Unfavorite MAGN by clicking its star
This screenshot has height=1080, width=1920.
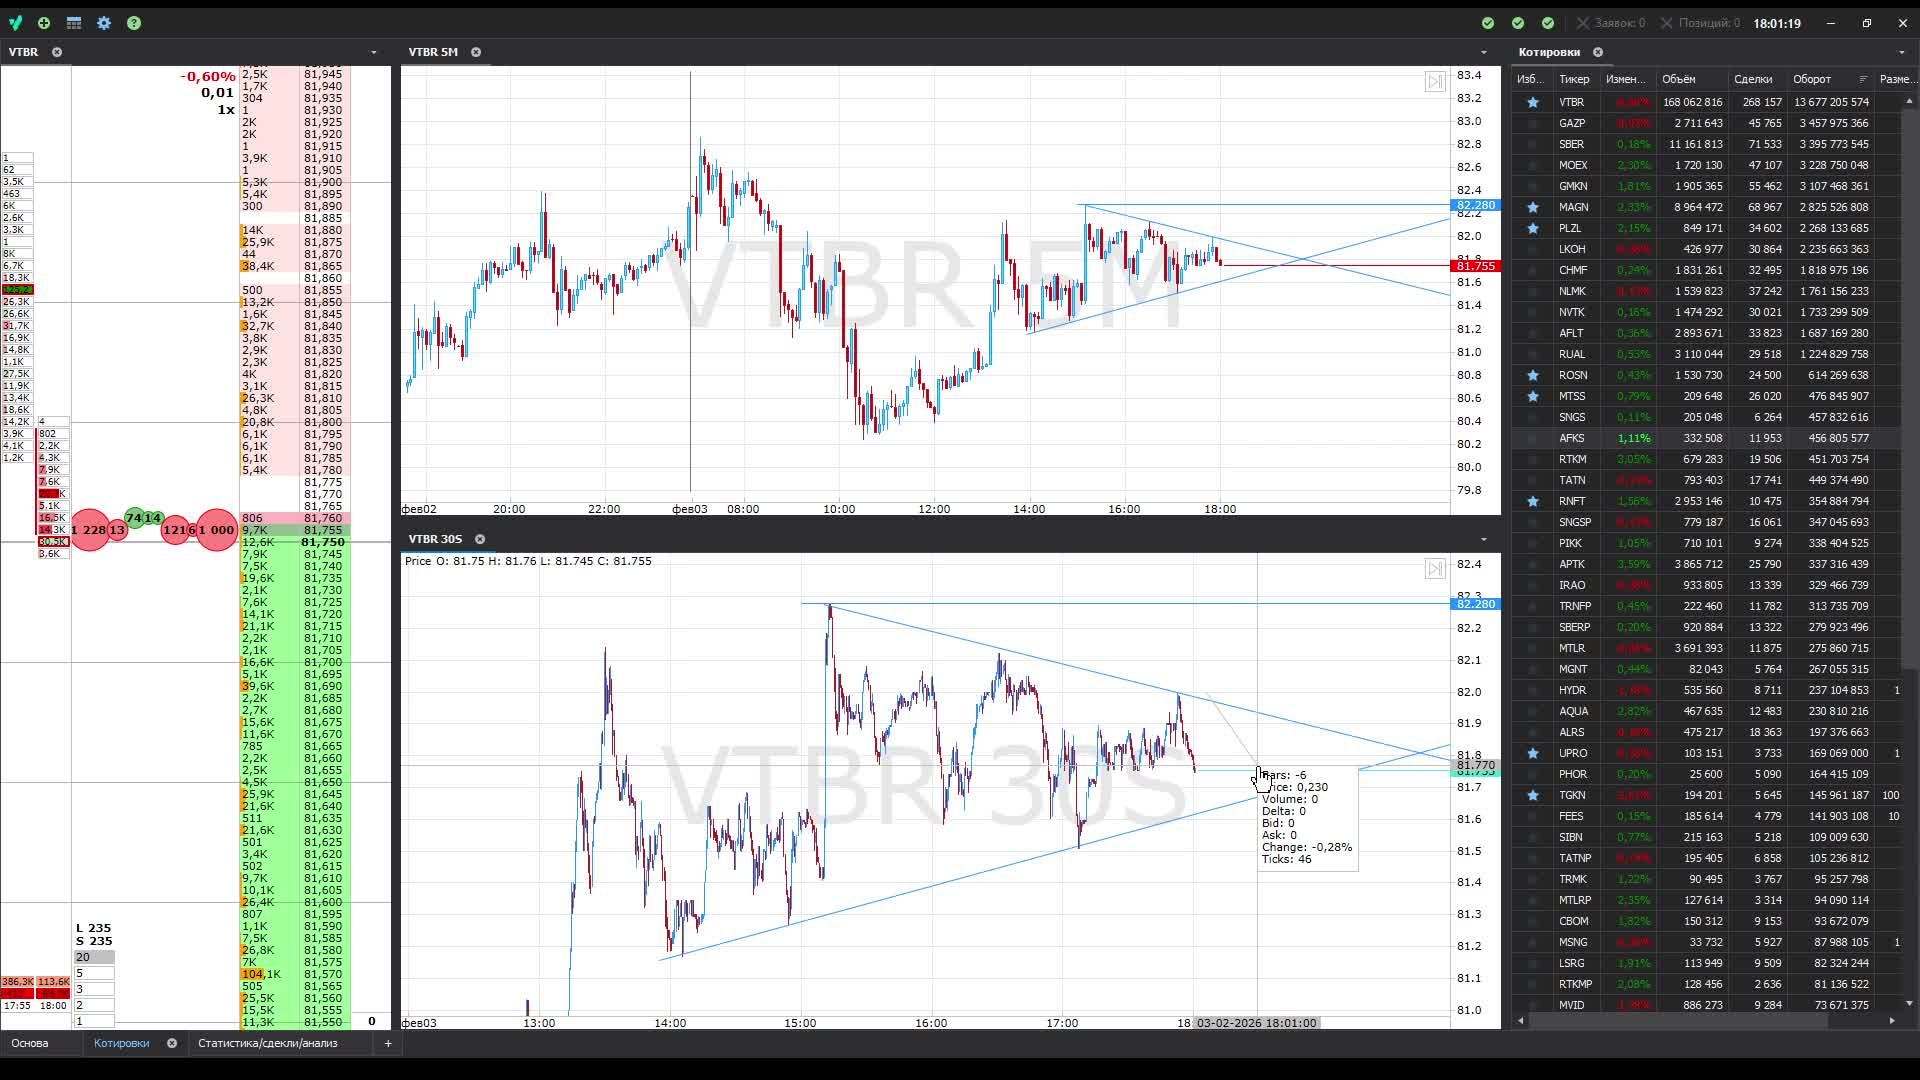pyautogui.click(x=1532, y=207)
